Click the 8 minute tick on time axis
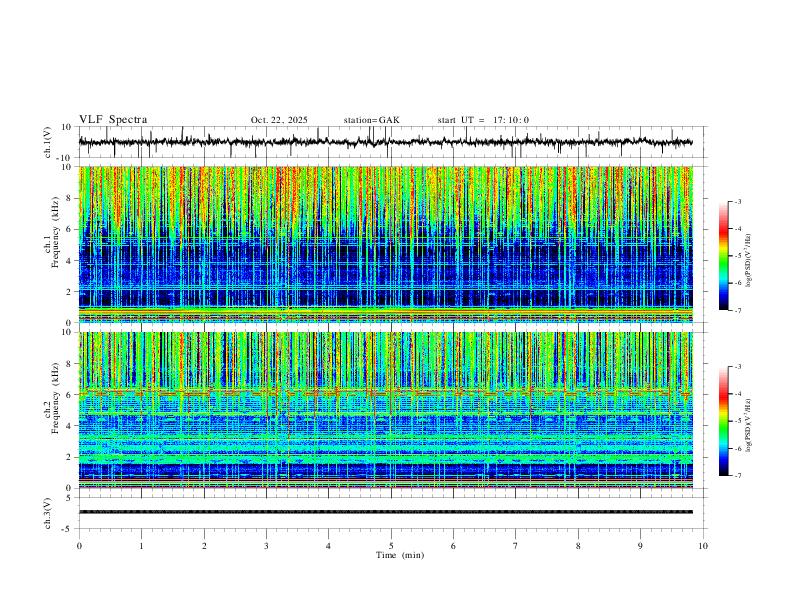The height and width of the screenshot is (612, 792). (x=578, y=546)
